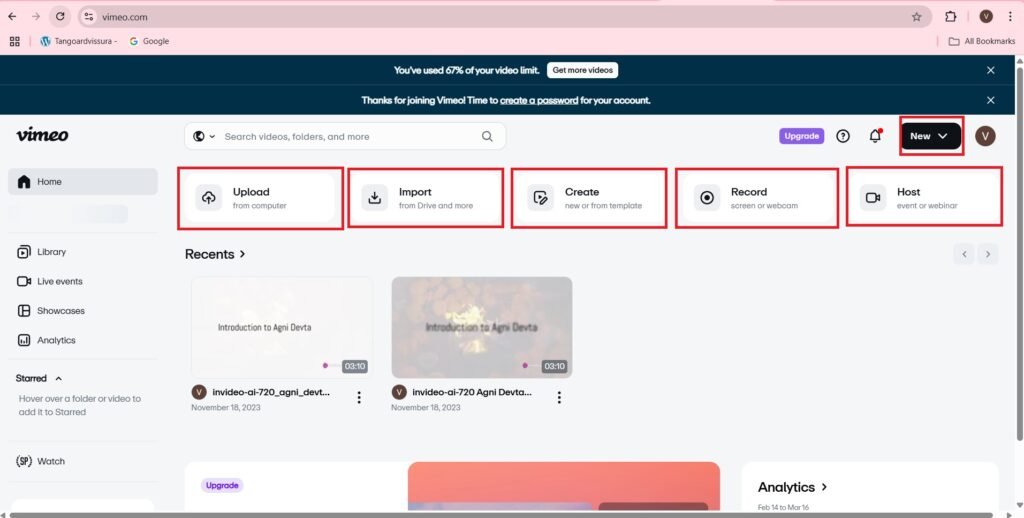Image resolution: width=1024 pixels, height=518 pixels.
Task: Click the horizontal page scrollbar
Action: click(502, 515)
